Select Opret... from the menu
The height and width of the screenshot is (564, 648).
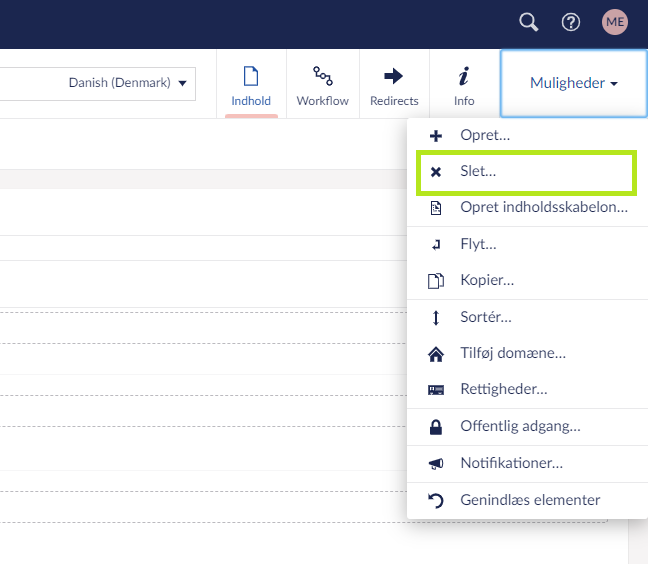click(x=485, y=135)
